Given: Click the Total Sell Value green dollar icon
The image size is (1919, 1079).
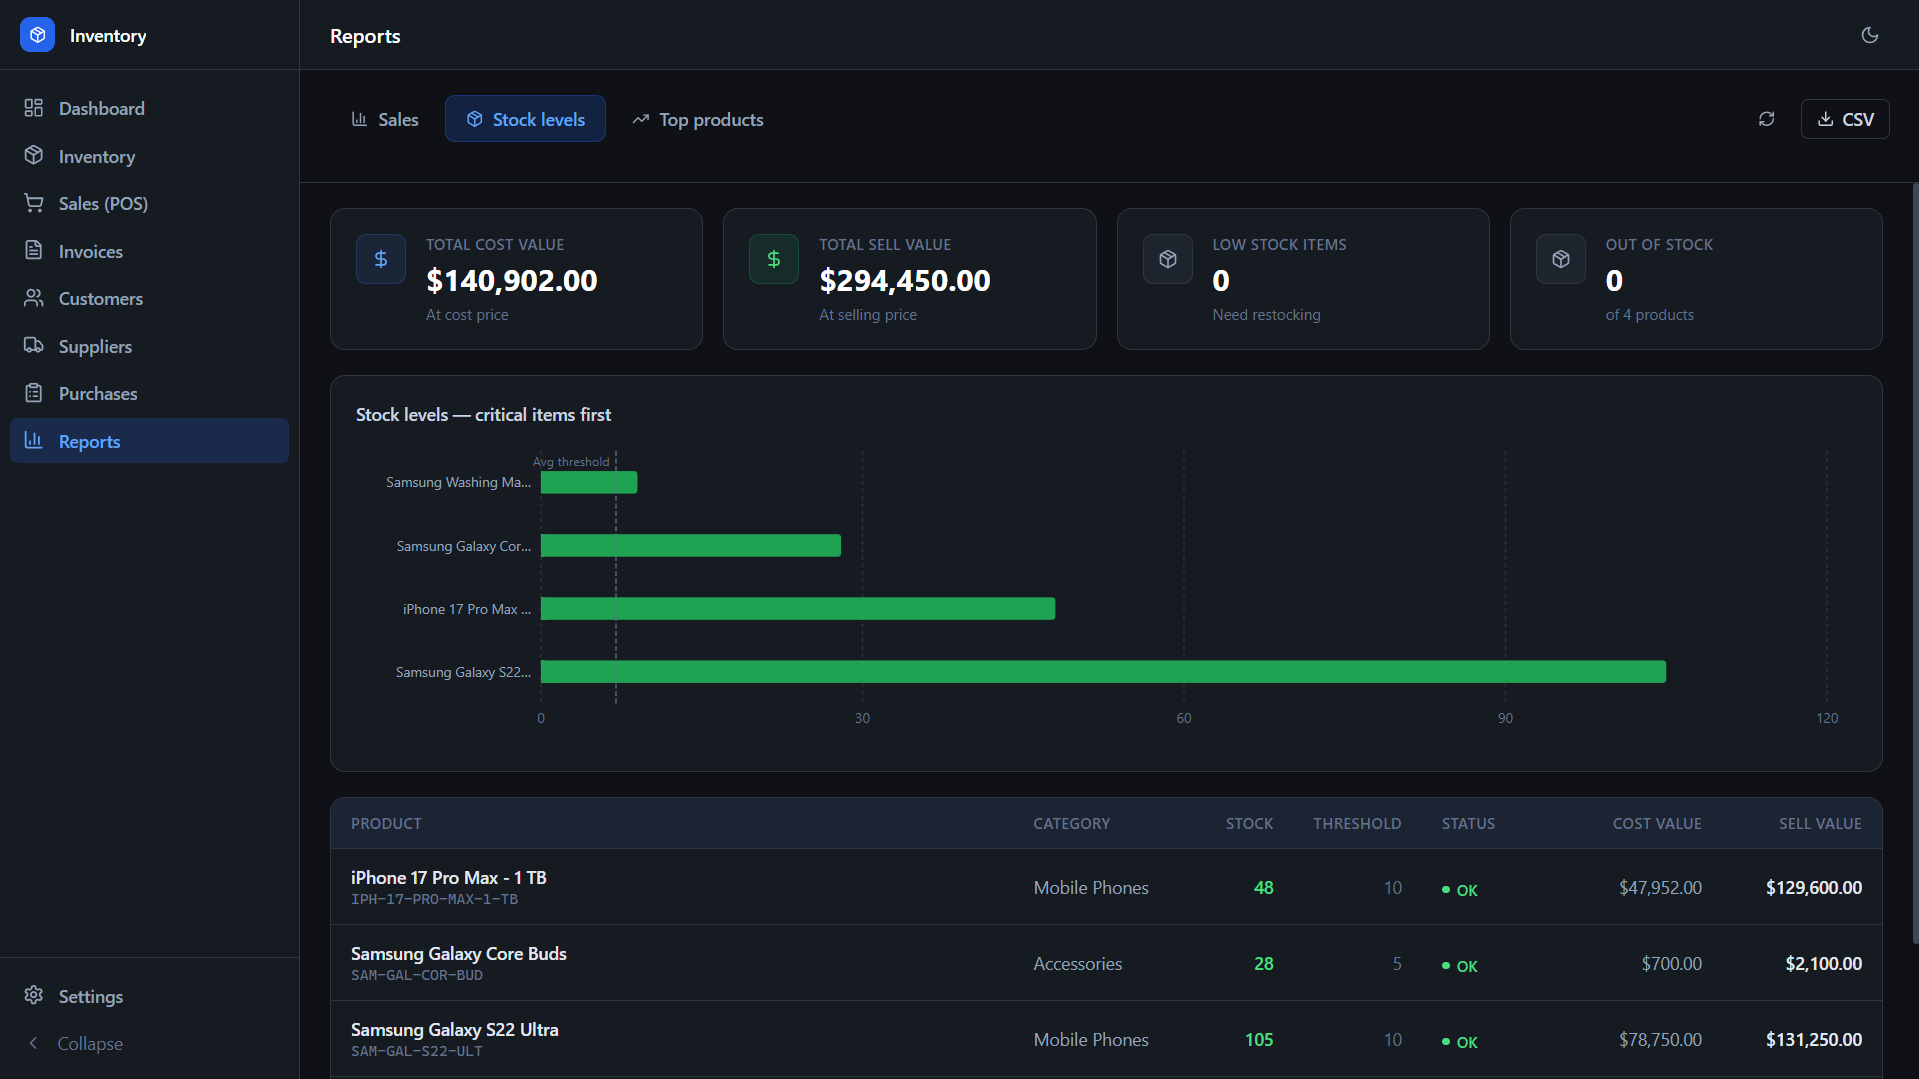Looking at the screenshot, I should (x=774, y=259).
